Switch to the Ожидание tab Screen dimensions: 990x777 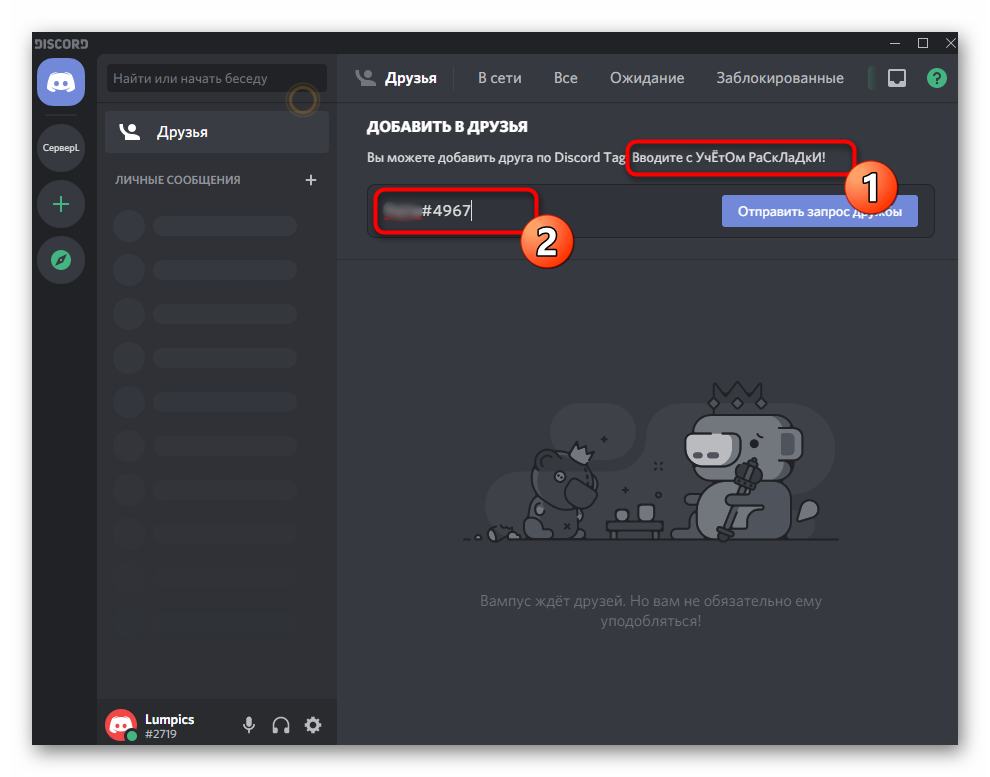647,78
